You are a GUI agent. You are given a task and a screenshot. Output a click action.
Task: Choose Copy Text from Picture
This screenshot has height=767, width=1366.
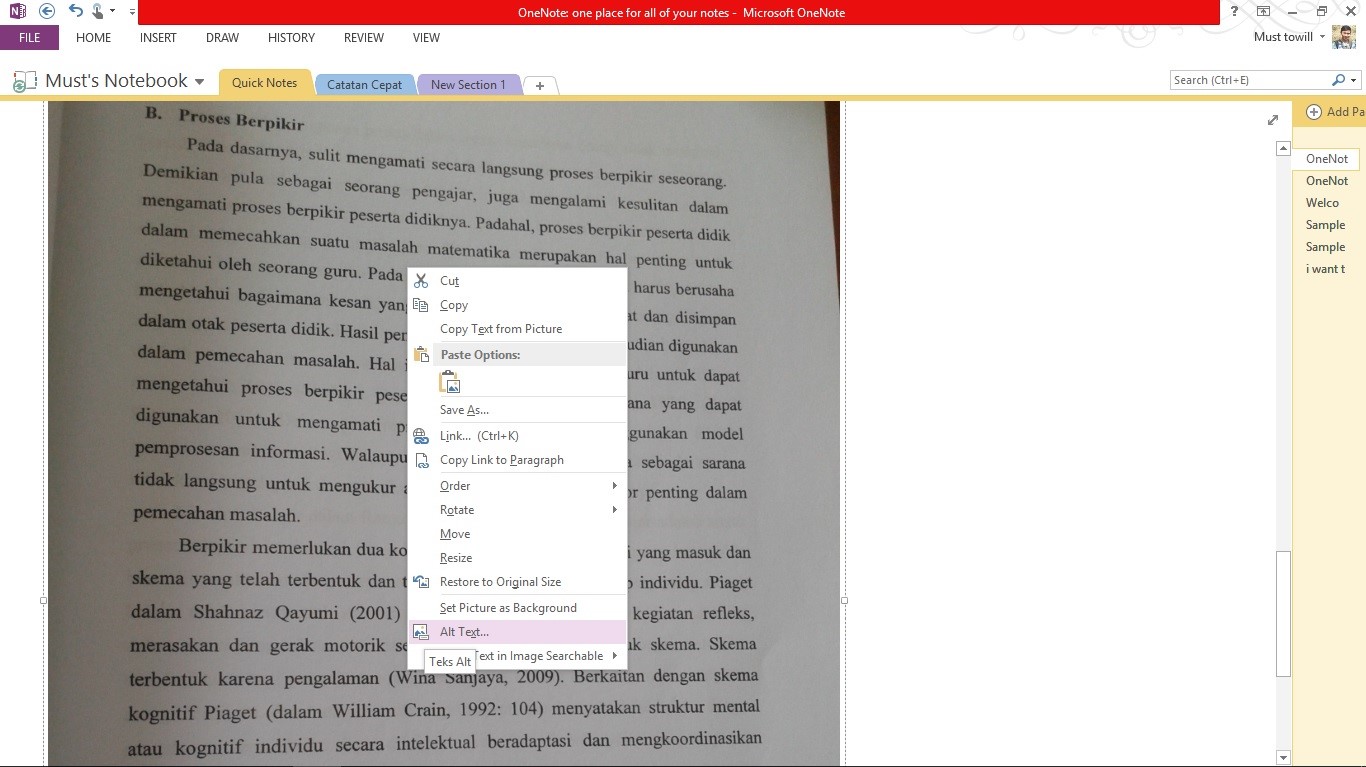pyautogui.click(x=500, y=328)
